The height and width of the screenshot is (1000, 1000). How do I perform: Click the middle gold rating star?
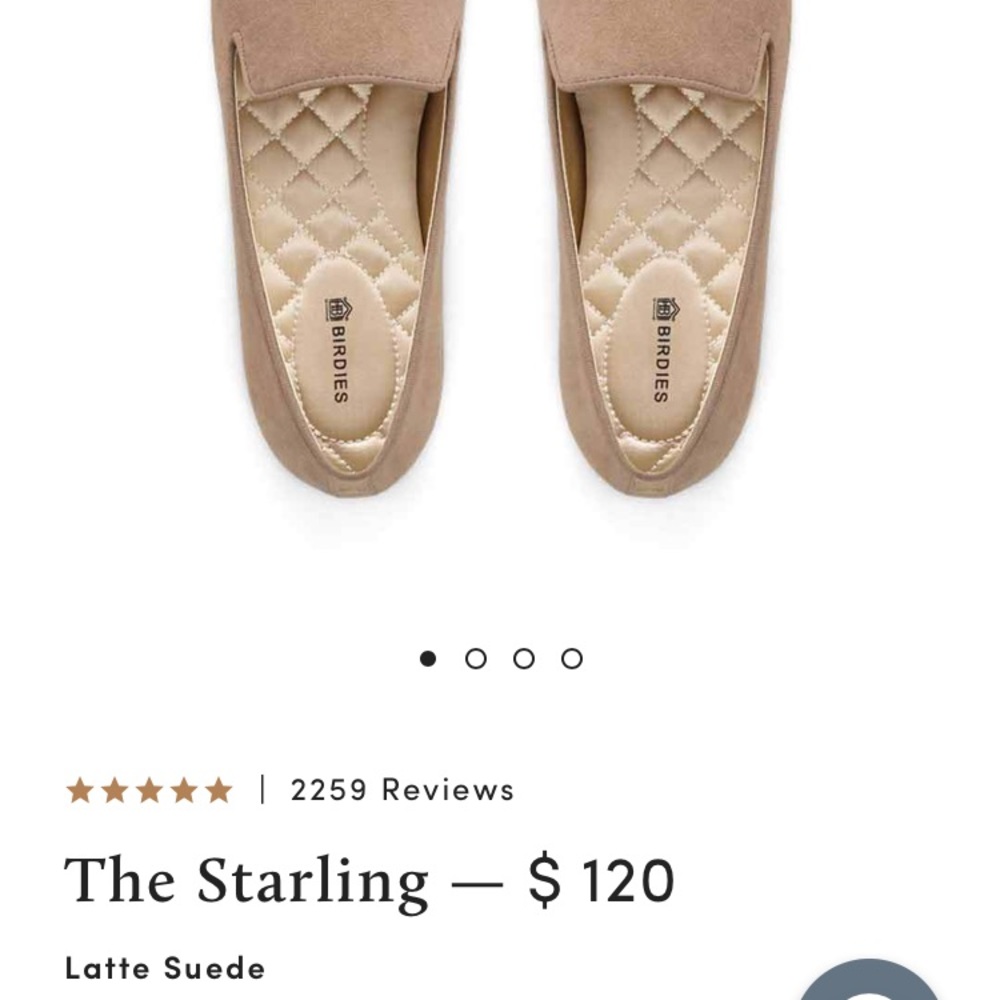click(149, 791)
